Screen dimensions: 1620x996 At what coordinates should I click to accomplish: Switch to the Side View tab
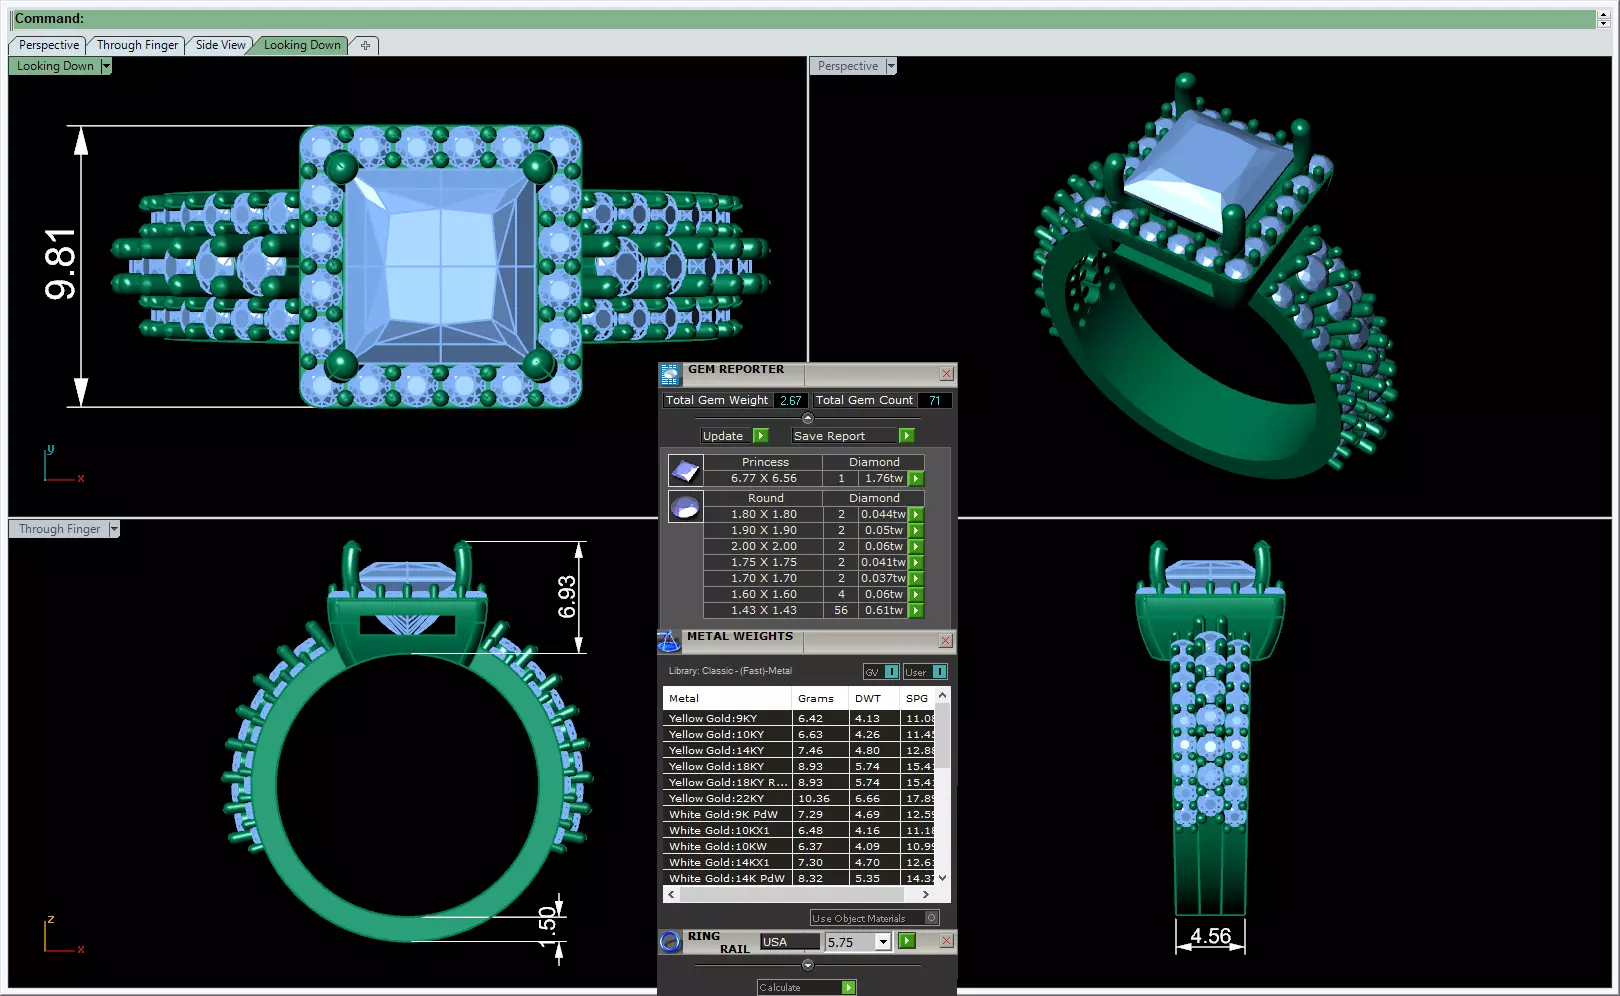[x=220, y=45]
